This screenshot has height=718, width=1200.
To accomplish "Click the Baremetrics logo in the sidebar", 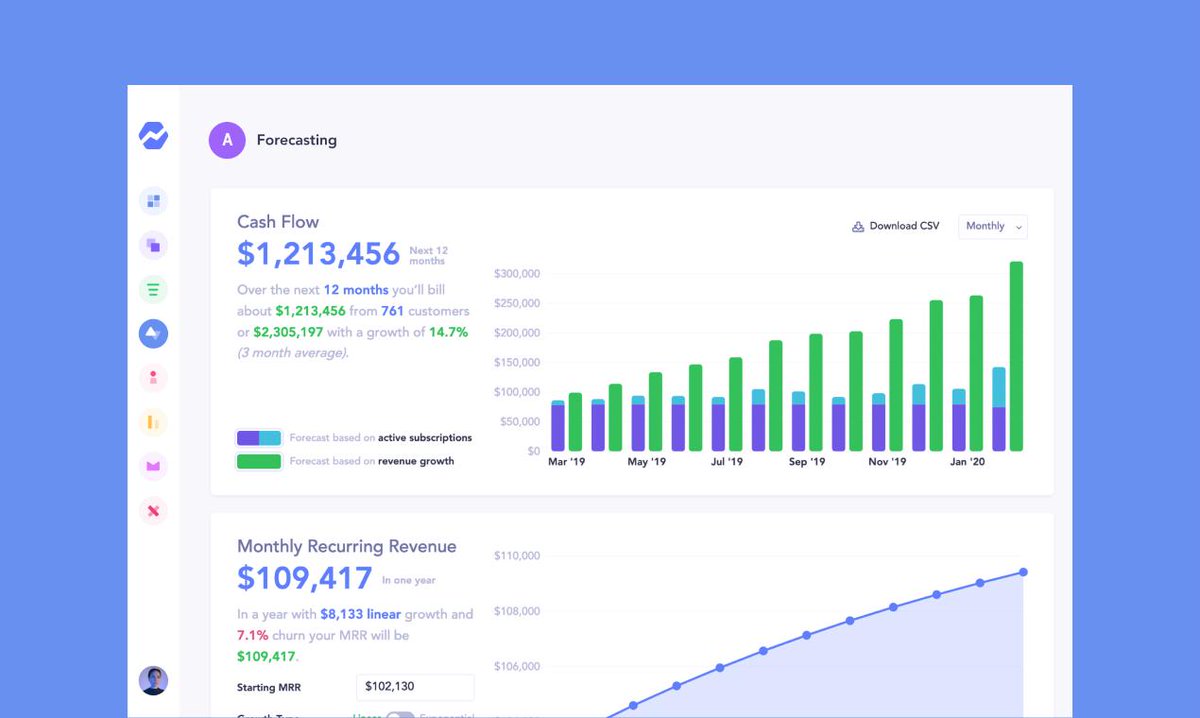I will point(153,136).
